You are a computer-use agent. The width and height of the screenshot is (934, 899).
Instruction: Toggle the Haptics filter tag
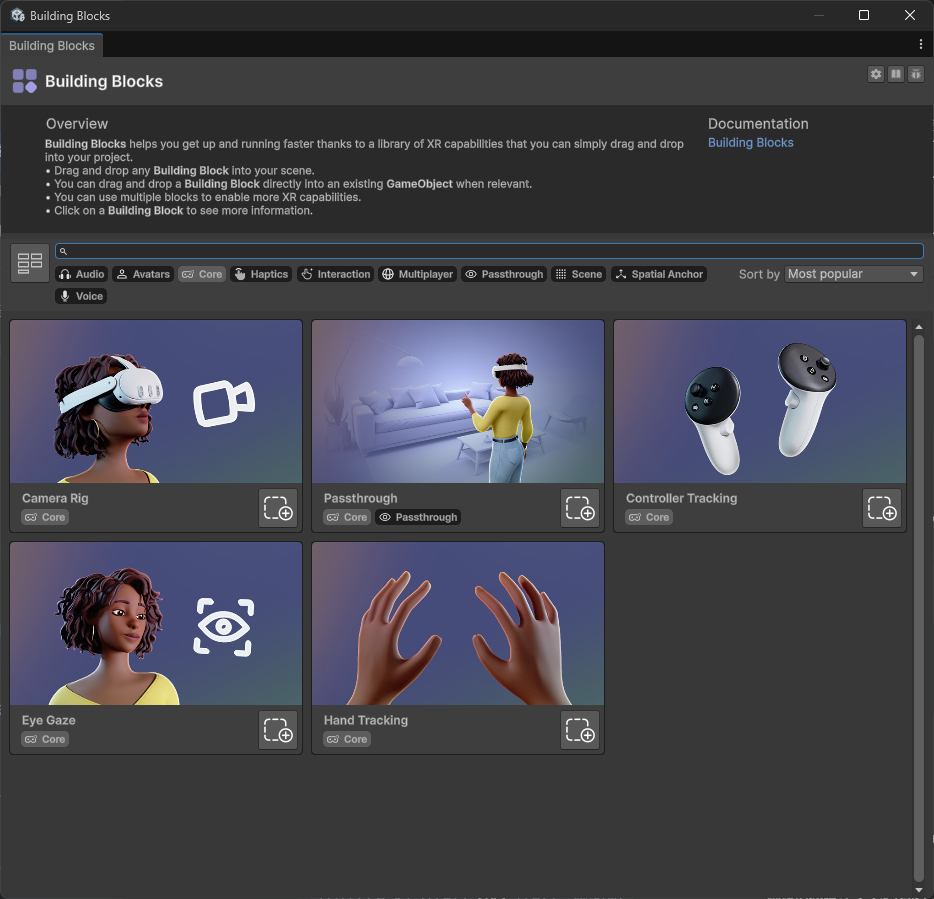pos(261,274)
